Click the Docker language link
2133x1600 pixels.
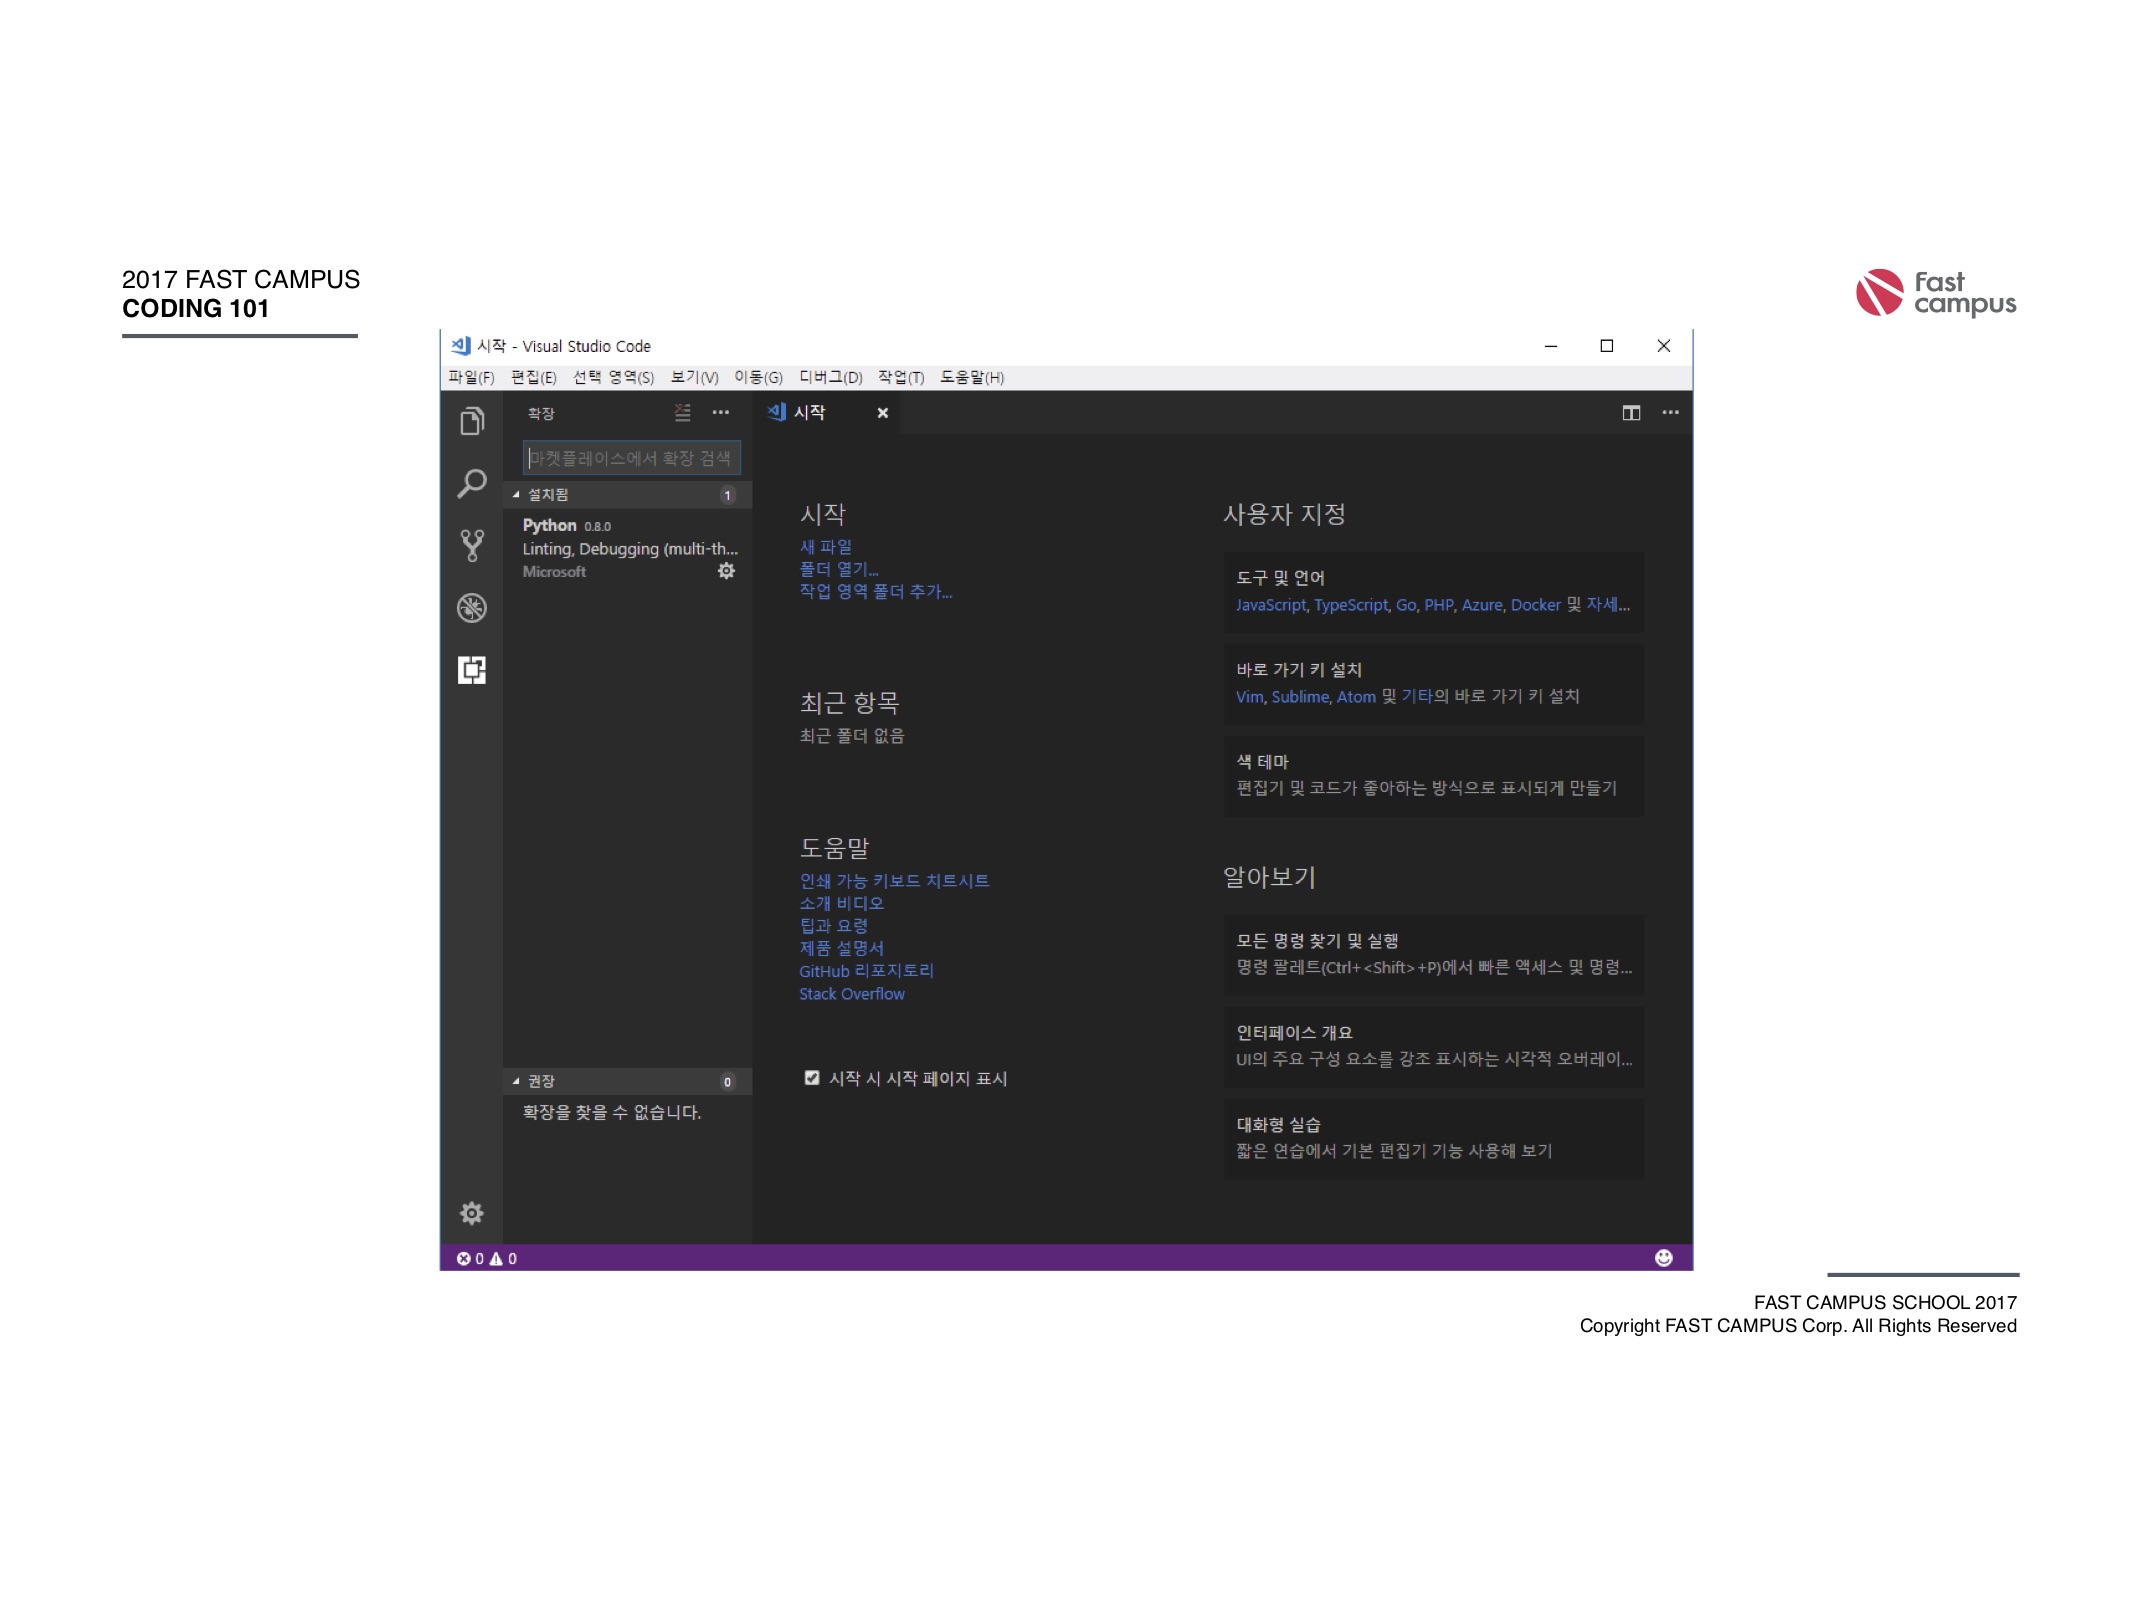point(1536,605)
